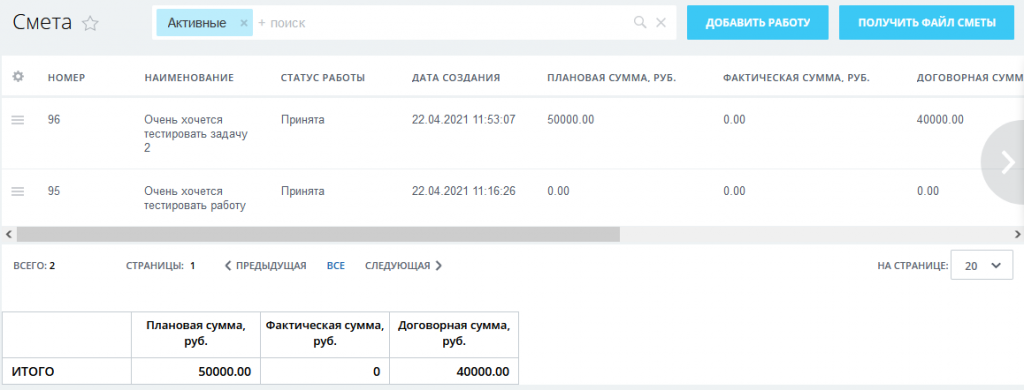Image resolution: width=1024 pixels, height=390 pixels.
Task: Go to Предыдущая page
Action: pos(266,266)
